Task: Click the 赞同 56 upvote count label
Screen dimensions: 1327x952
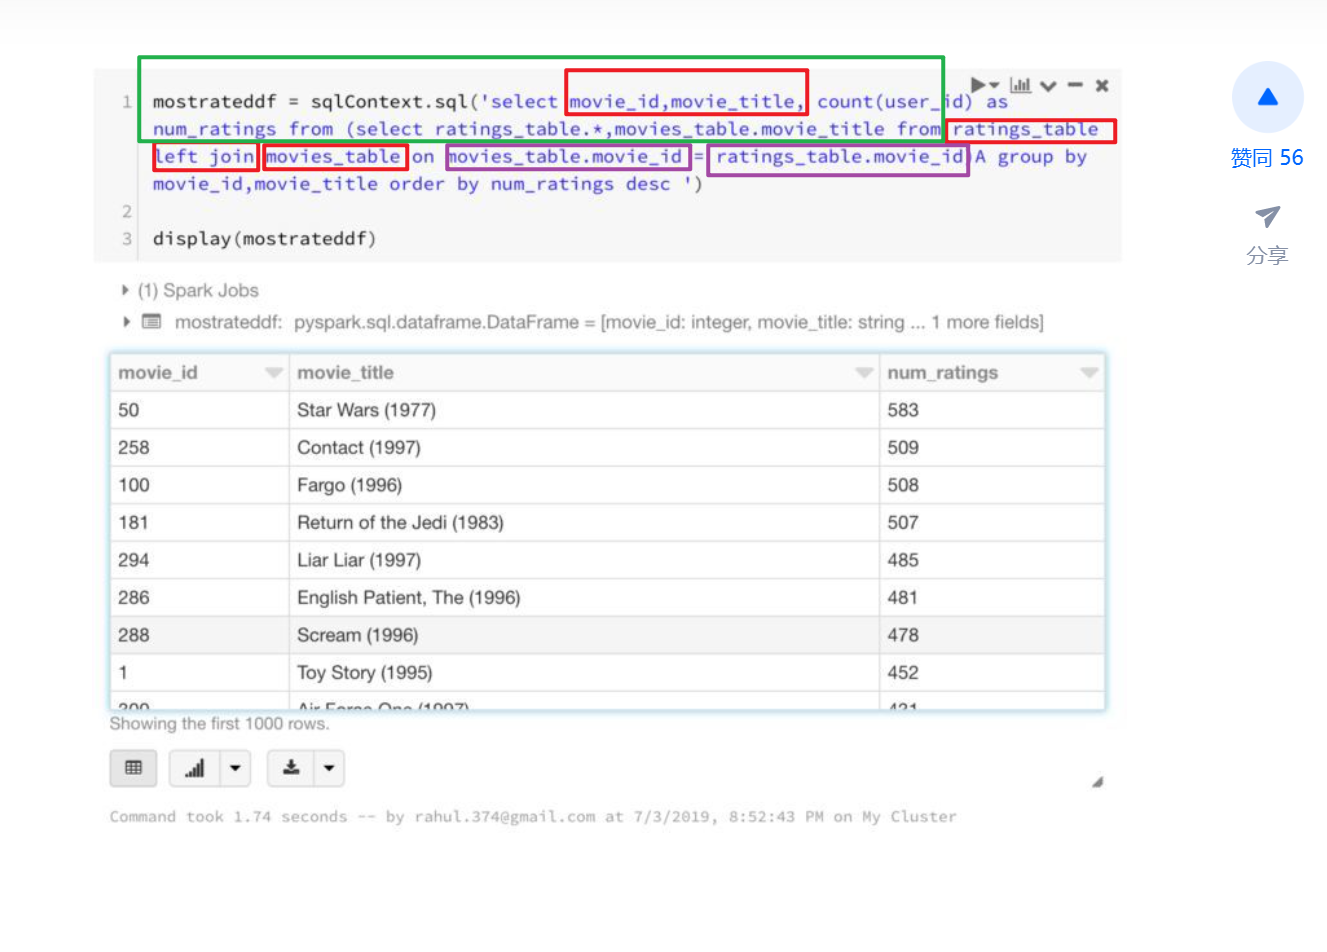Action: coord(1267,158)
